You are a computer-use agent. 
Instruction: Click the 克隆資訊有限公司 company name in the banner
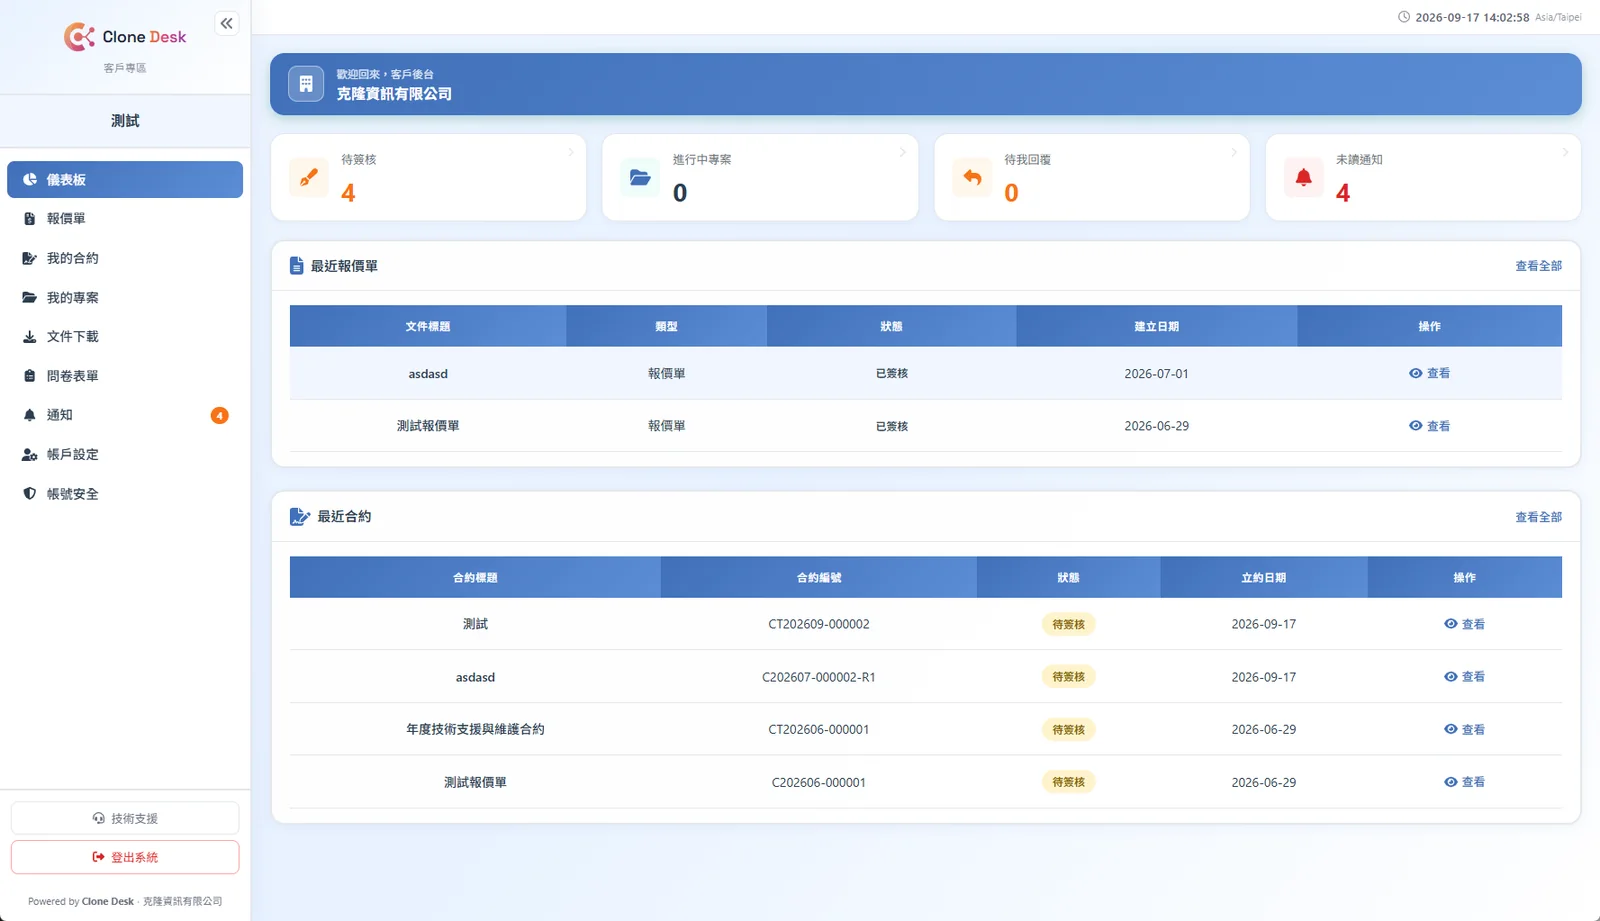pos(394,94)
